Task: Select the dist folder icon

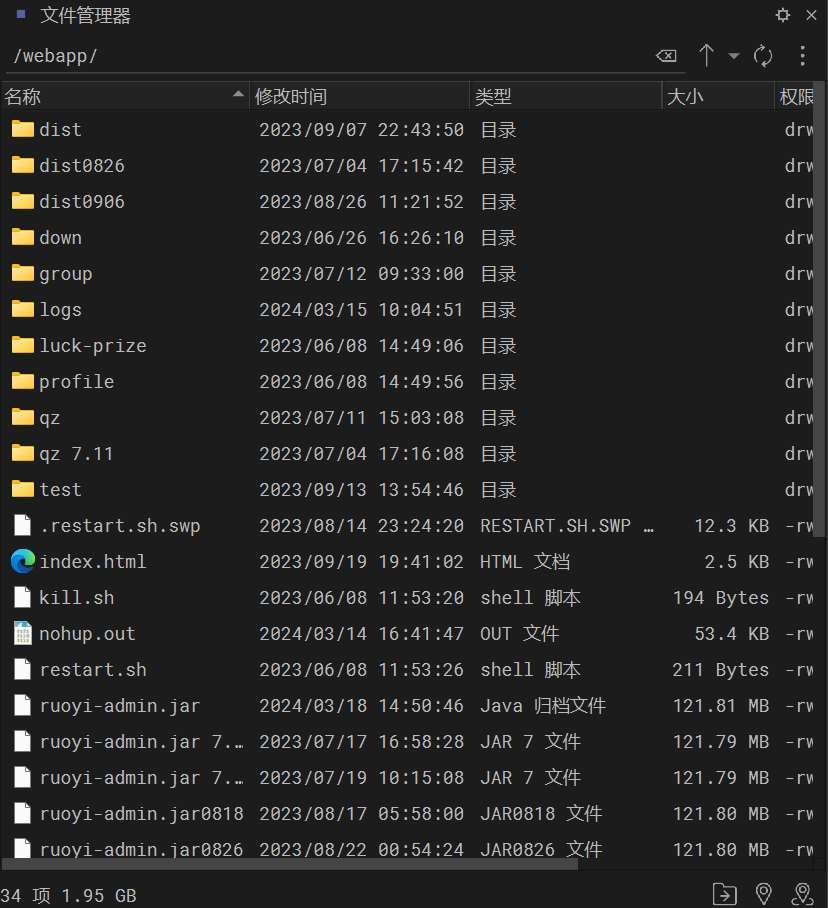Action: click(23, 129)
